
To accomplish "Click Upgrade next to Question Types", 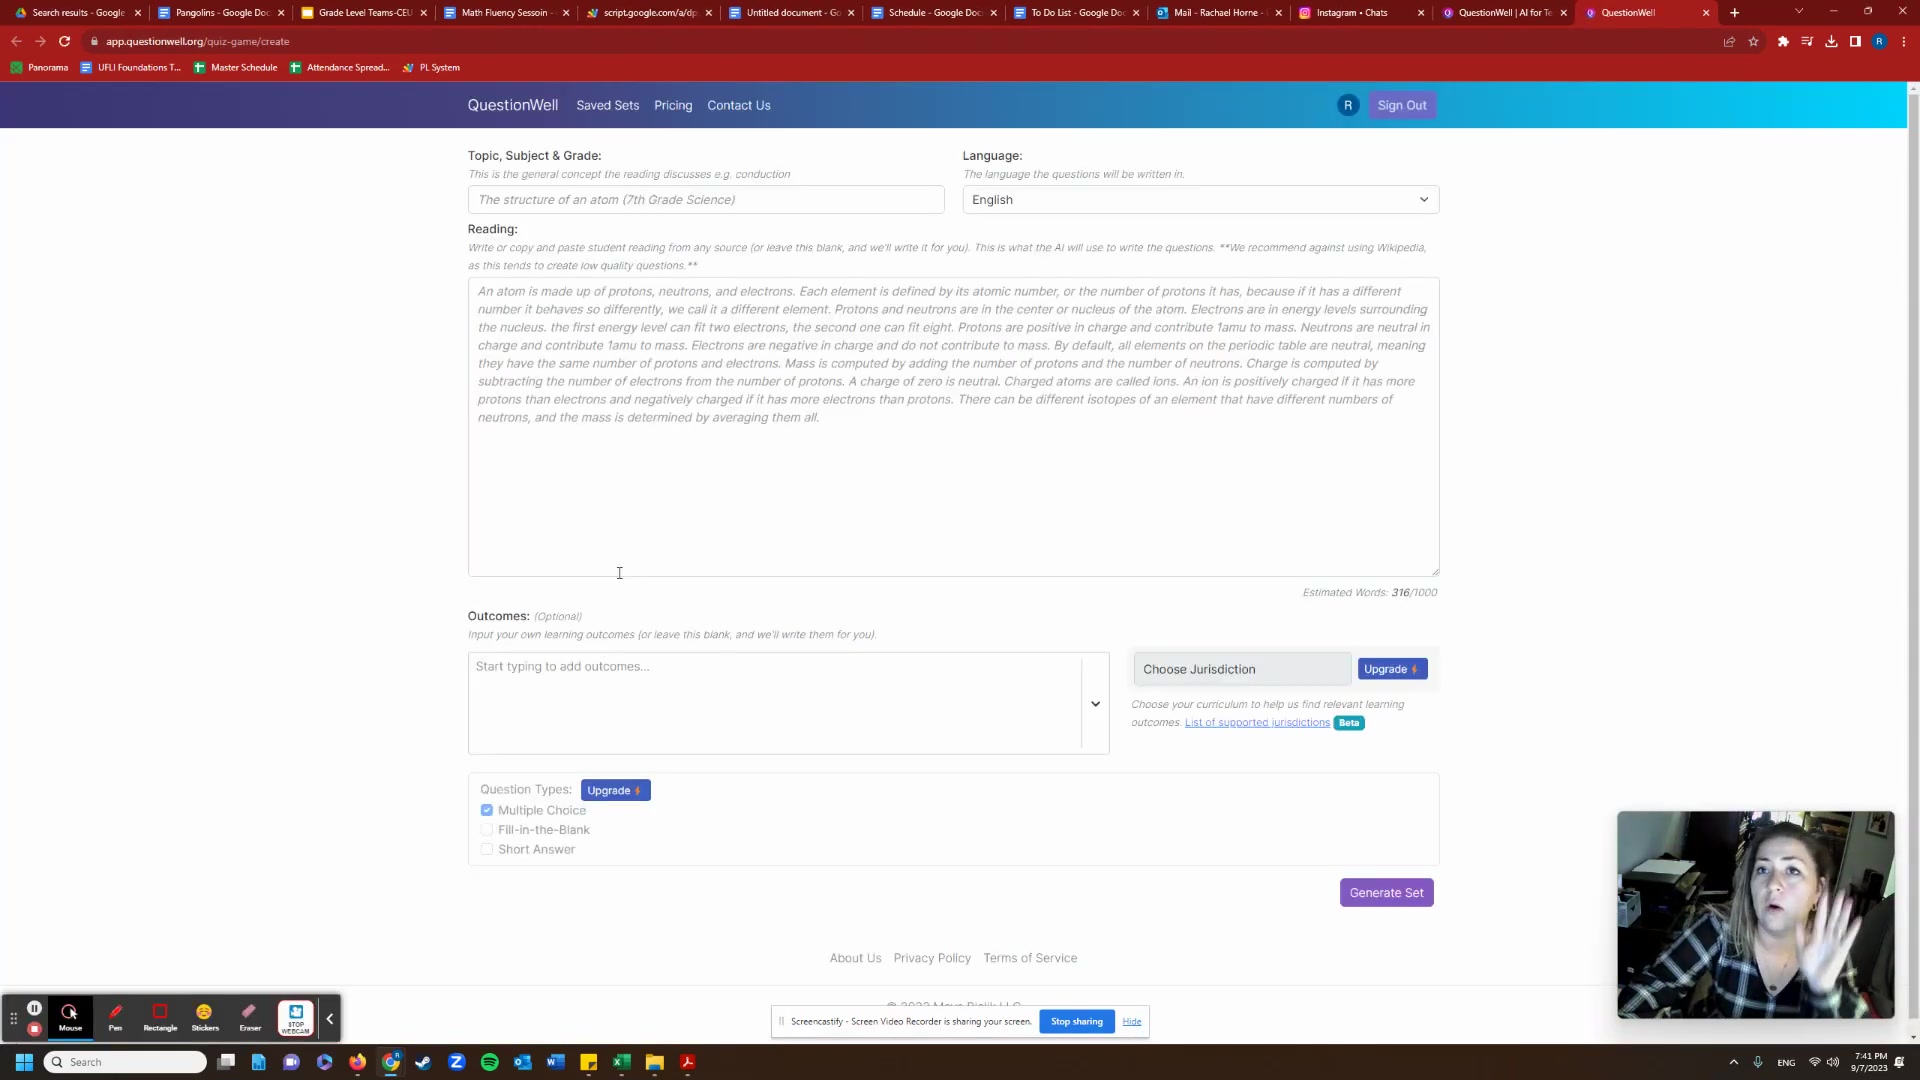I will pos(615,790).
